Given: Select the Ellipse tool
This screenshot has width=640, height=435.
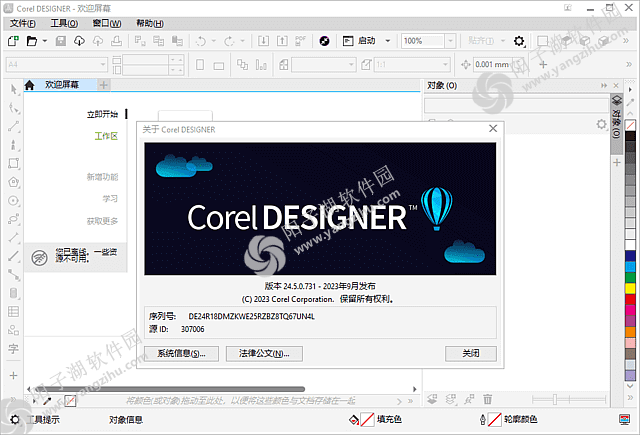Looking at the screenshot, I should [x=13, y=201].
